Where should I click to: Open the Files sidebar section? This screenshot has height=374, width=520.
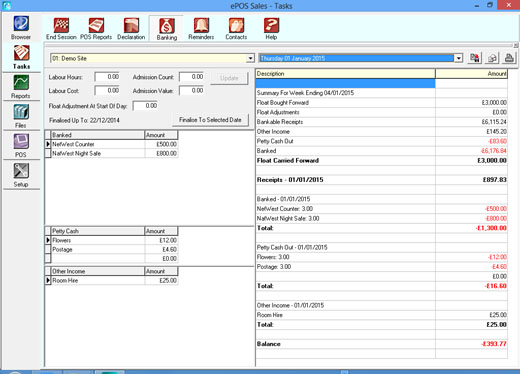[x=21, y=116]
